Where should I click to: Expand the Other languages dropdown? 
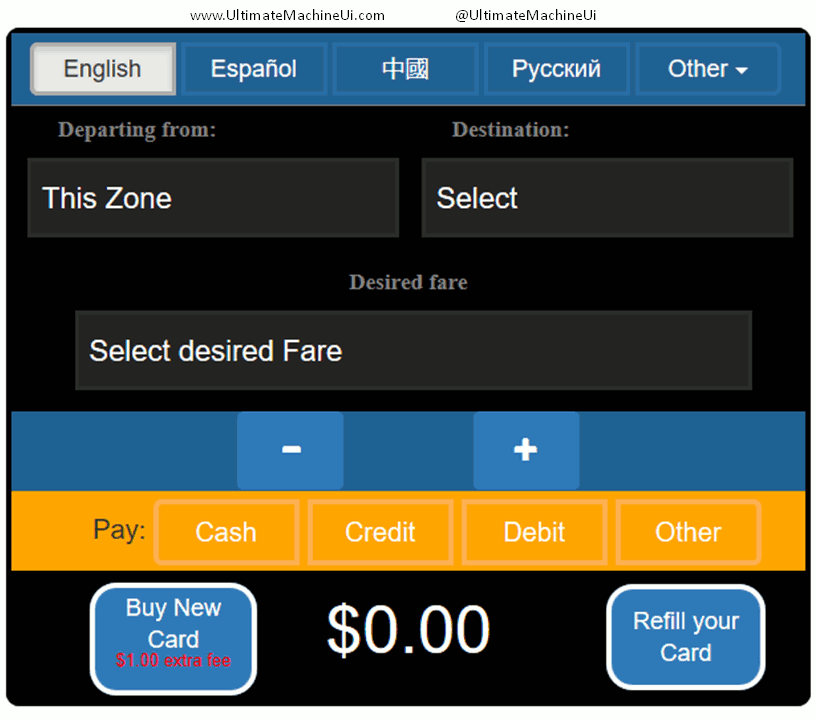[707, 69]
